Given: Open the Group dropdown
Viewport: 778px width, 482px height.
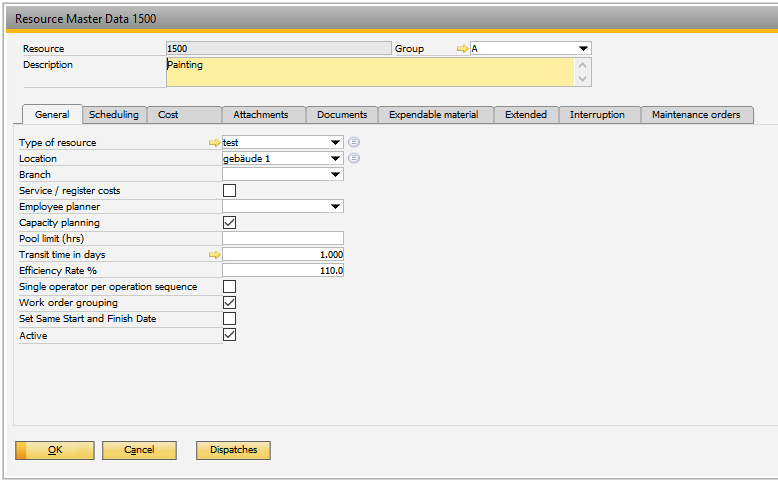Looking at the screenshot, I should (x=583, y=48).
